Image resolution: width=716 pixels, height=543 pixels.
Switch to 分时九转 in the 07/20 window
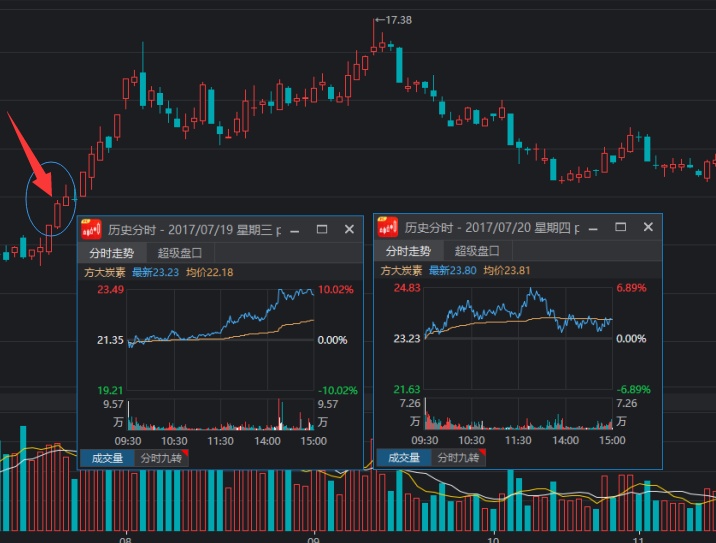tap(457, 458)
